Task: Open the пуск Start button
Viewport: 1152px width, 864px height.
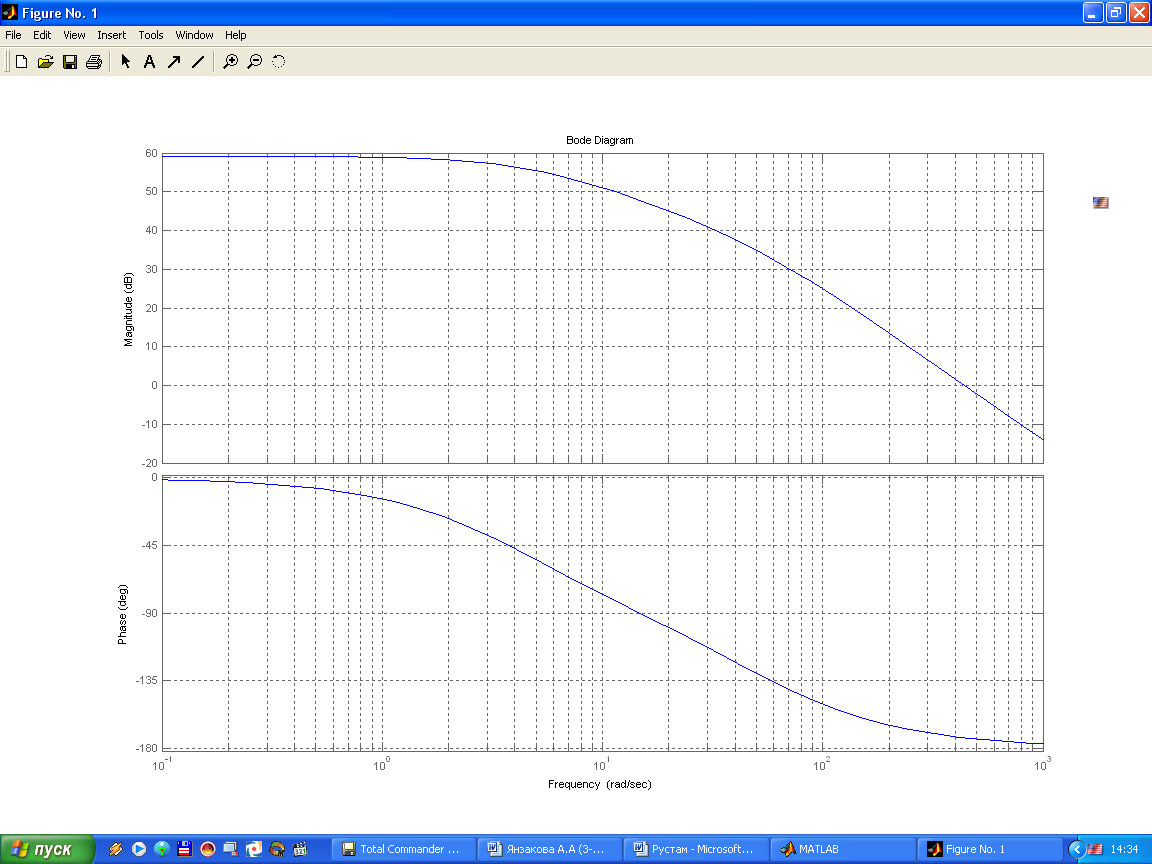Action: click(47, 849)
